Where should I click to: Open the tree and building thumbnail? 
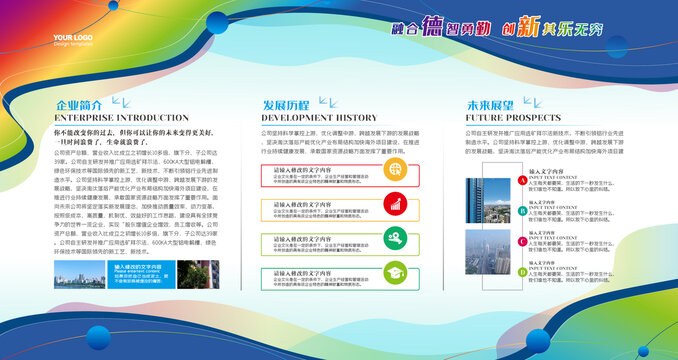pos(198,274)
